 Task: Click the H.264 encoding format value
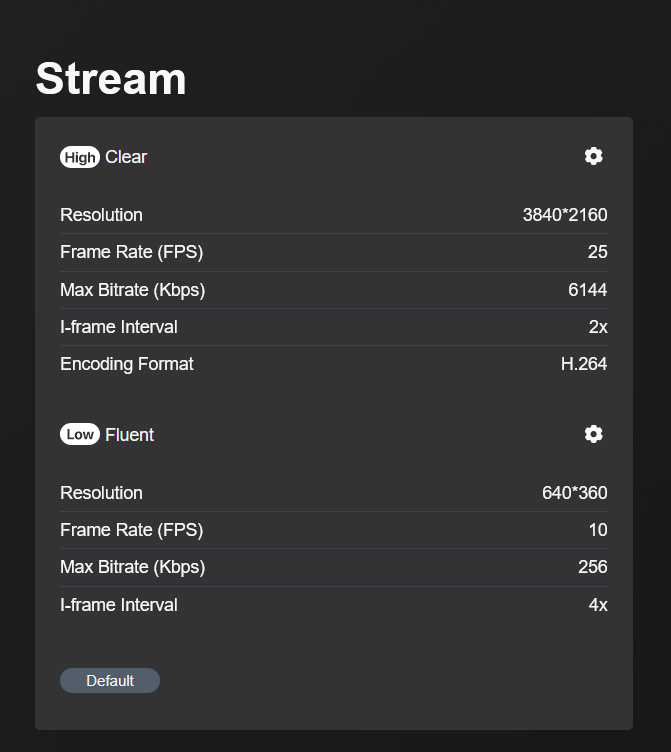click(x=584, y=364)
